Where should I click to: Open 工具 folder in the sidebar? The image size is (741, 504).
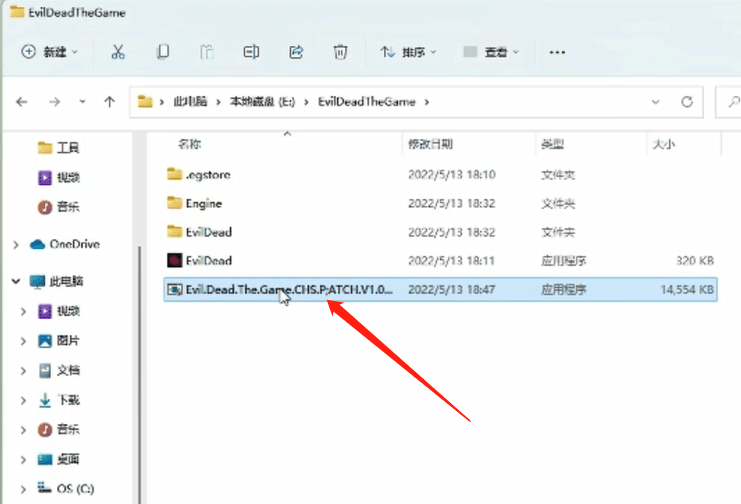pos(58,148)
